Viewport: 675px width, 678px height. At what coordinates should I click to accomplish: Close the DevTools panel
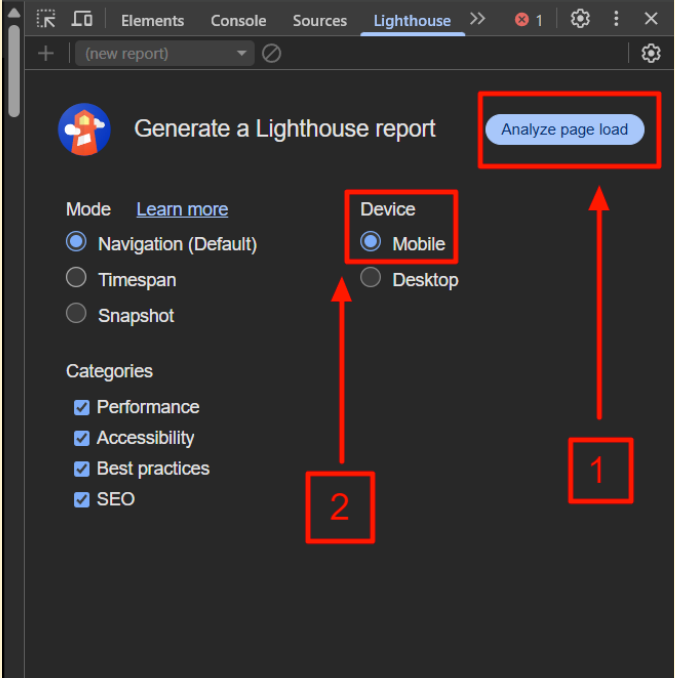point(651,19)
